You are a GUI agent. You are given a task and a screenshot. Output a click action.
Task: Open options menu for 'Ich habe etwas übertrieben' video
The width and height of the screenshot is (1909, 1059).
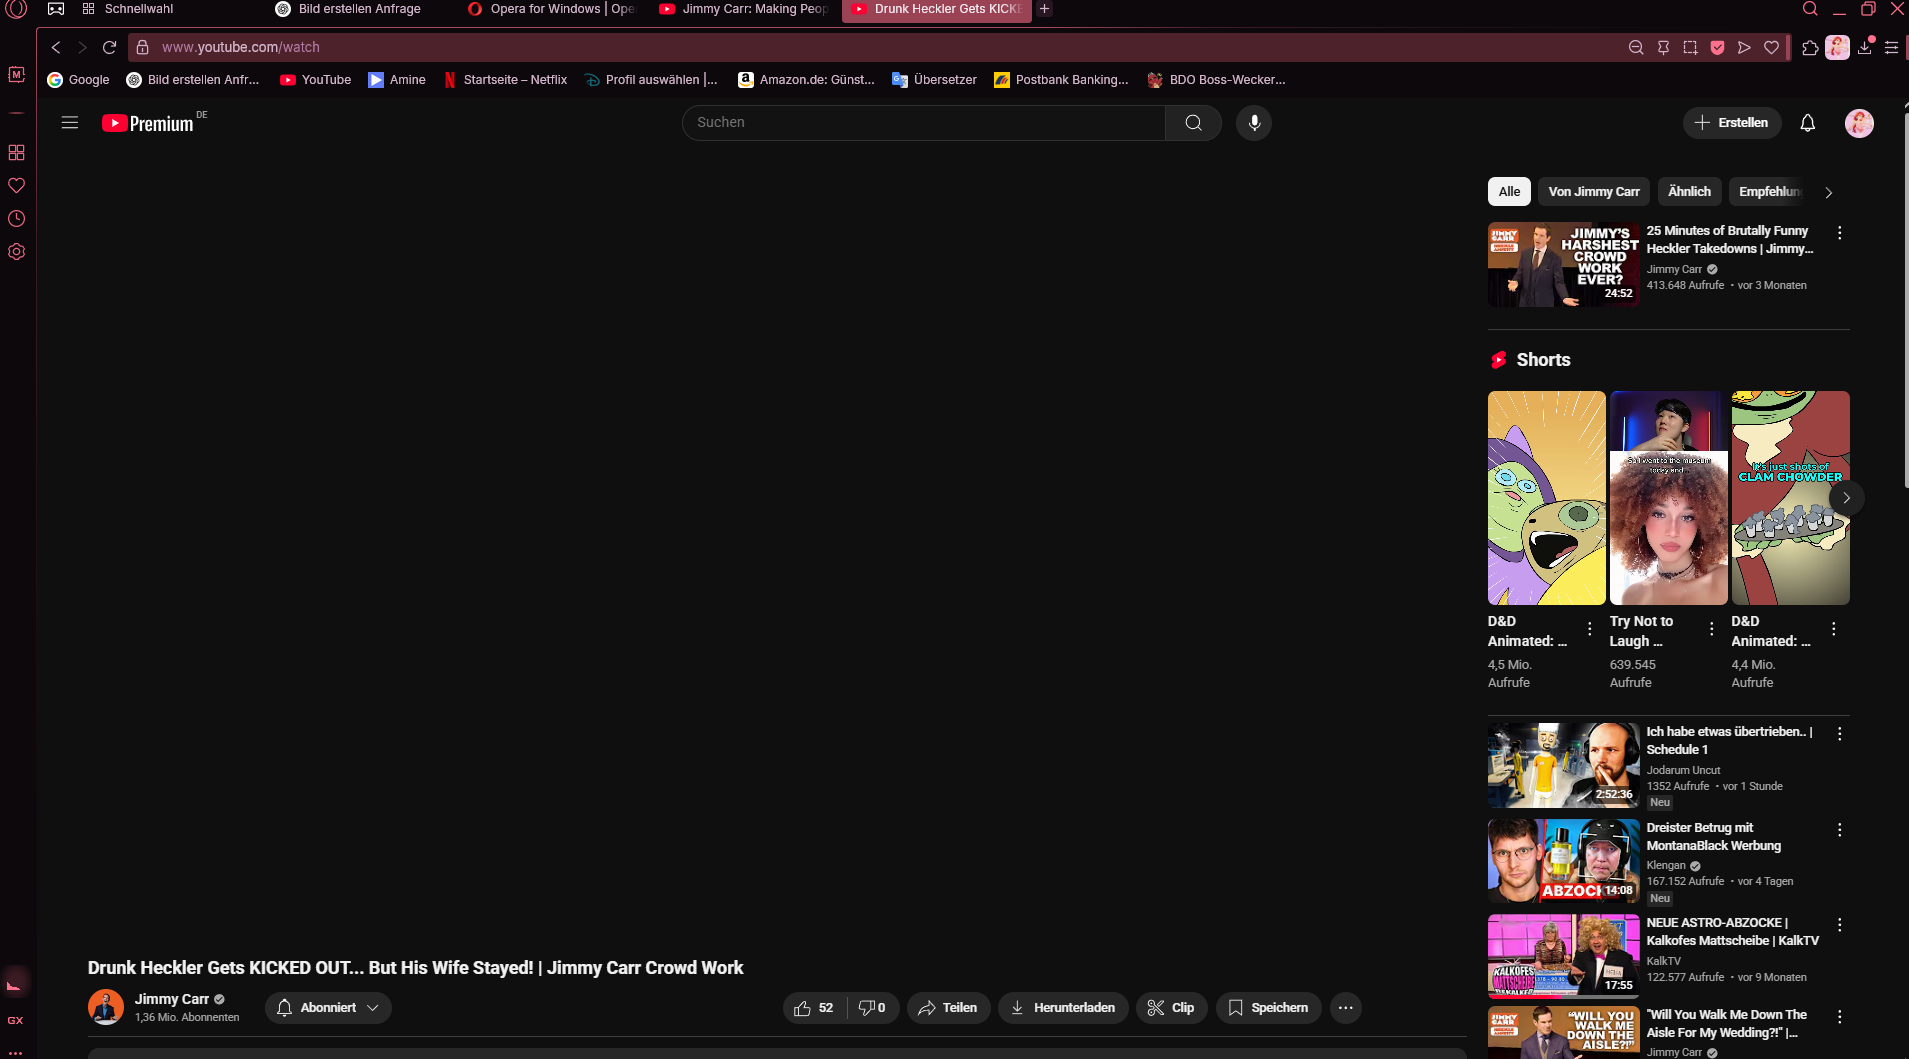coord(1839,734)
